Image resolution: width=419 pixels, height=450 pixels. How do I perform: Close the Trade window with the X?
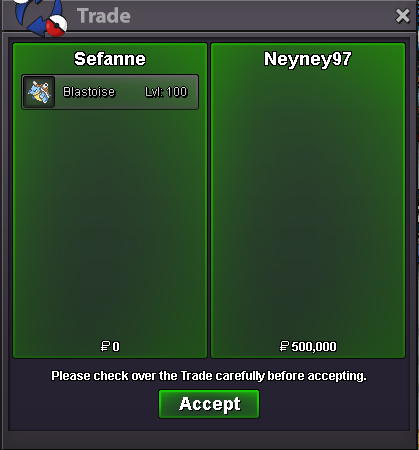402,16
